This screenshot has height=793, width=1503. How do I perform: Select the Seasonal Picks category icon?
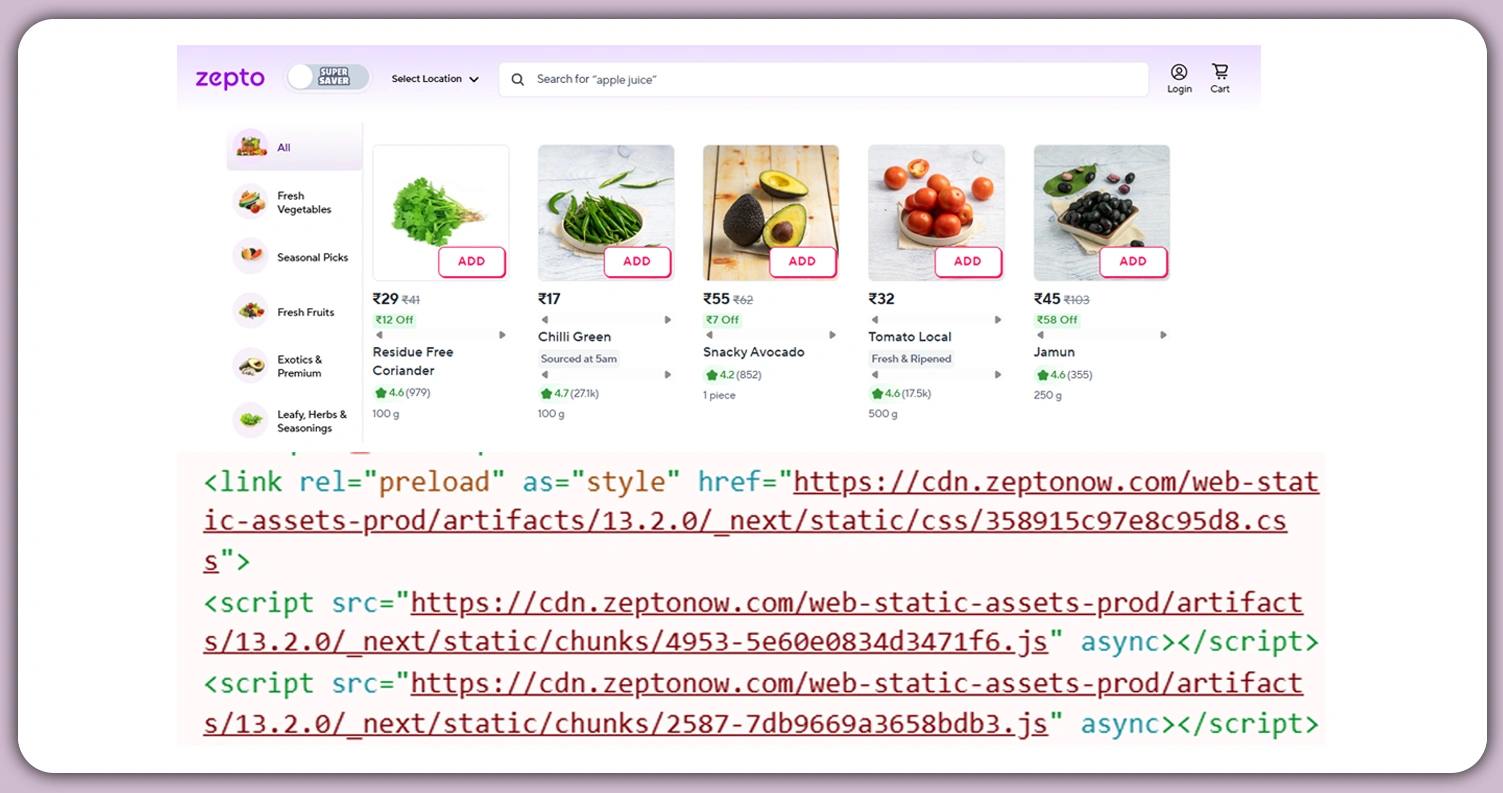point(249,256)
